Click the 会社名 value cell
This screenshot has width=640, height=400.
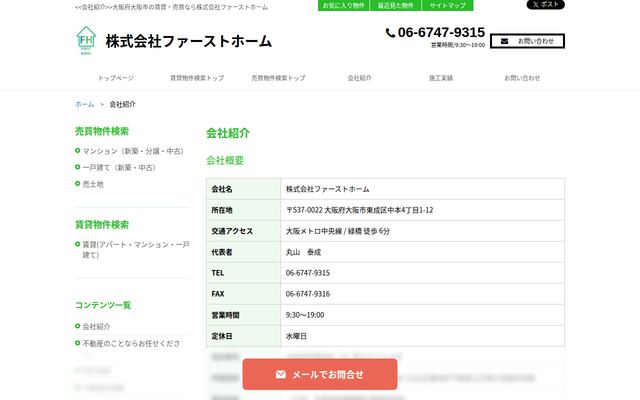click(x=423, y=189)
